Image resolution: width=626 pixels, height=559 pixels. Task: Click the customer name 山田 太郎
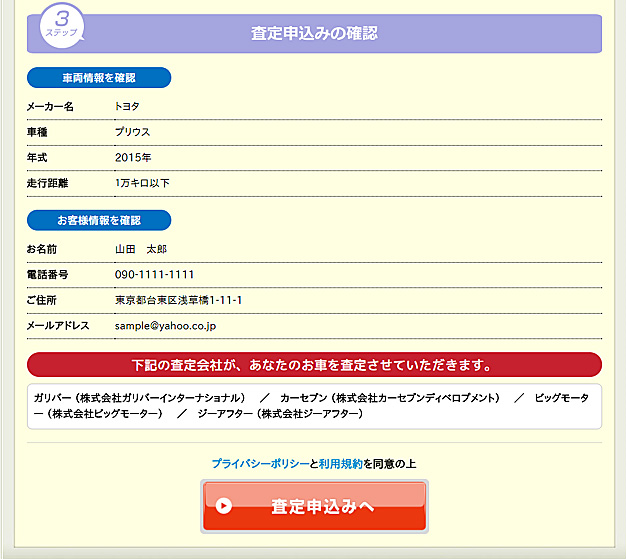click(x=140, y=248)
